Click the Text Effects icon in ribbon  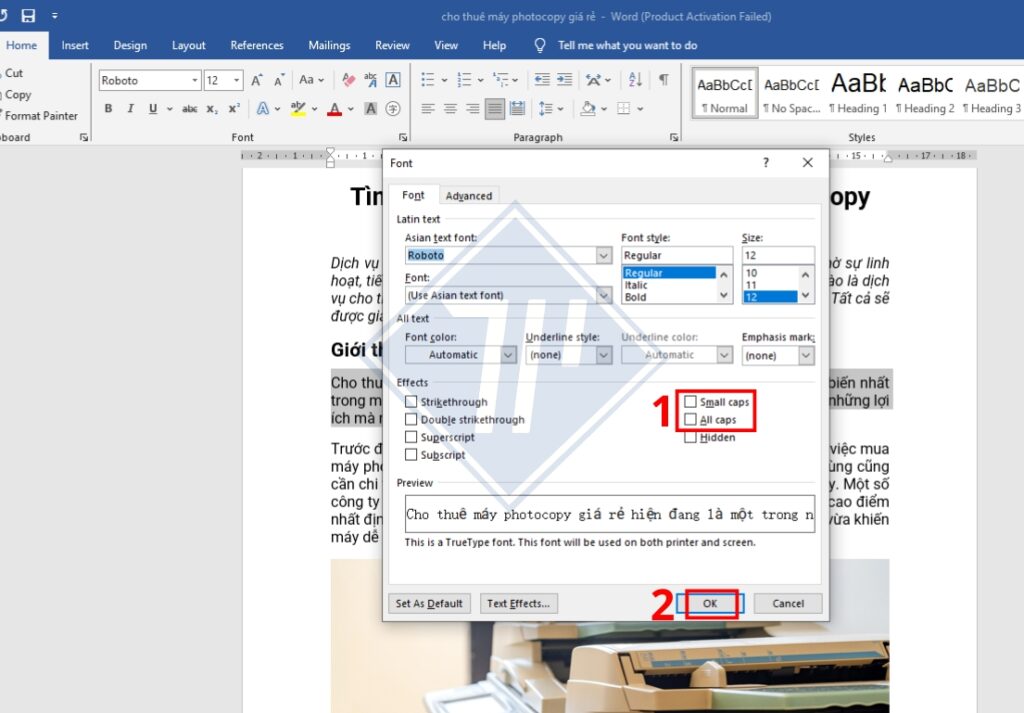coord(263,108)
